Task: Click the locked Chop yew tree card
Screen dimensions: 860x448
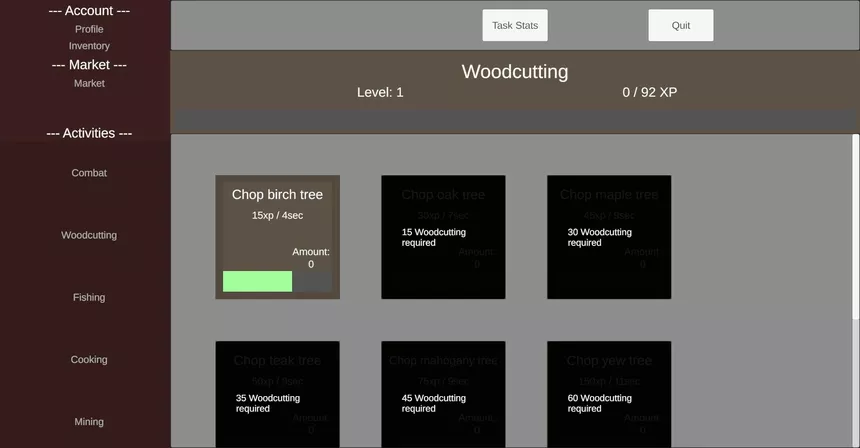Action: click(609, 394)
